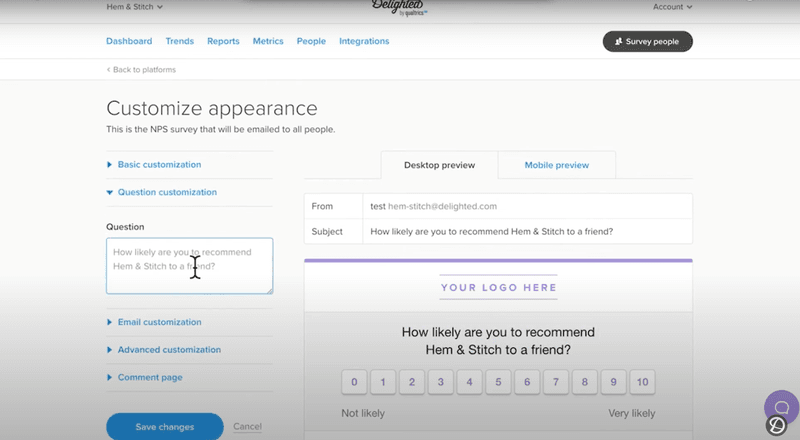Click the Customize appearance heading
Viewport: 800px width, 440px height.
point(212,108)
